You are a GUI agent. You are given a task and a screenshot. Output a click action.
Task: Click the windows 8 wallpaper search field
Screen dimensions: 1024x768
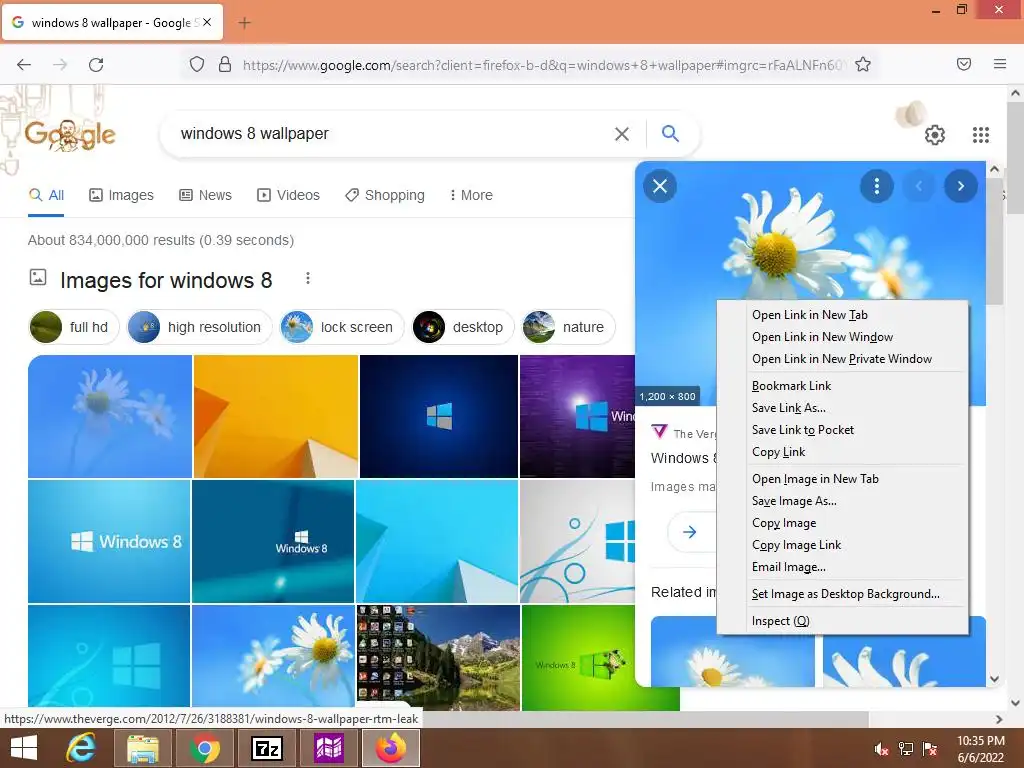(392, 134)
